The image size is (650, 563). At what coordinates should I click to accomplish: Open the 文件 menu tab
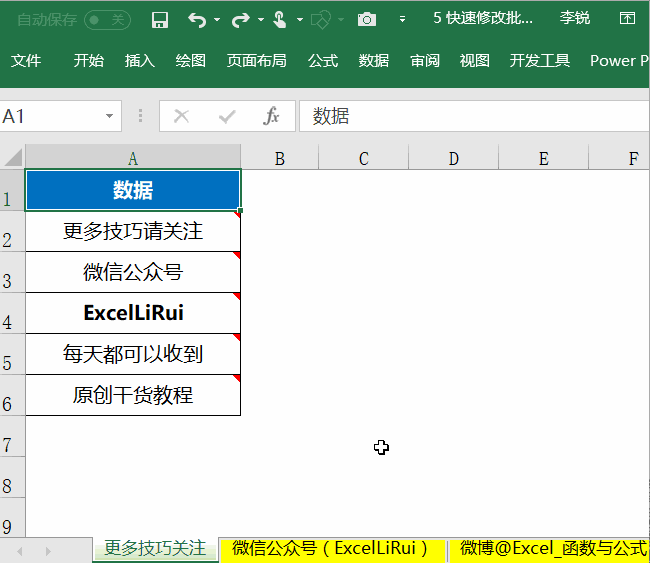[26, 61]
